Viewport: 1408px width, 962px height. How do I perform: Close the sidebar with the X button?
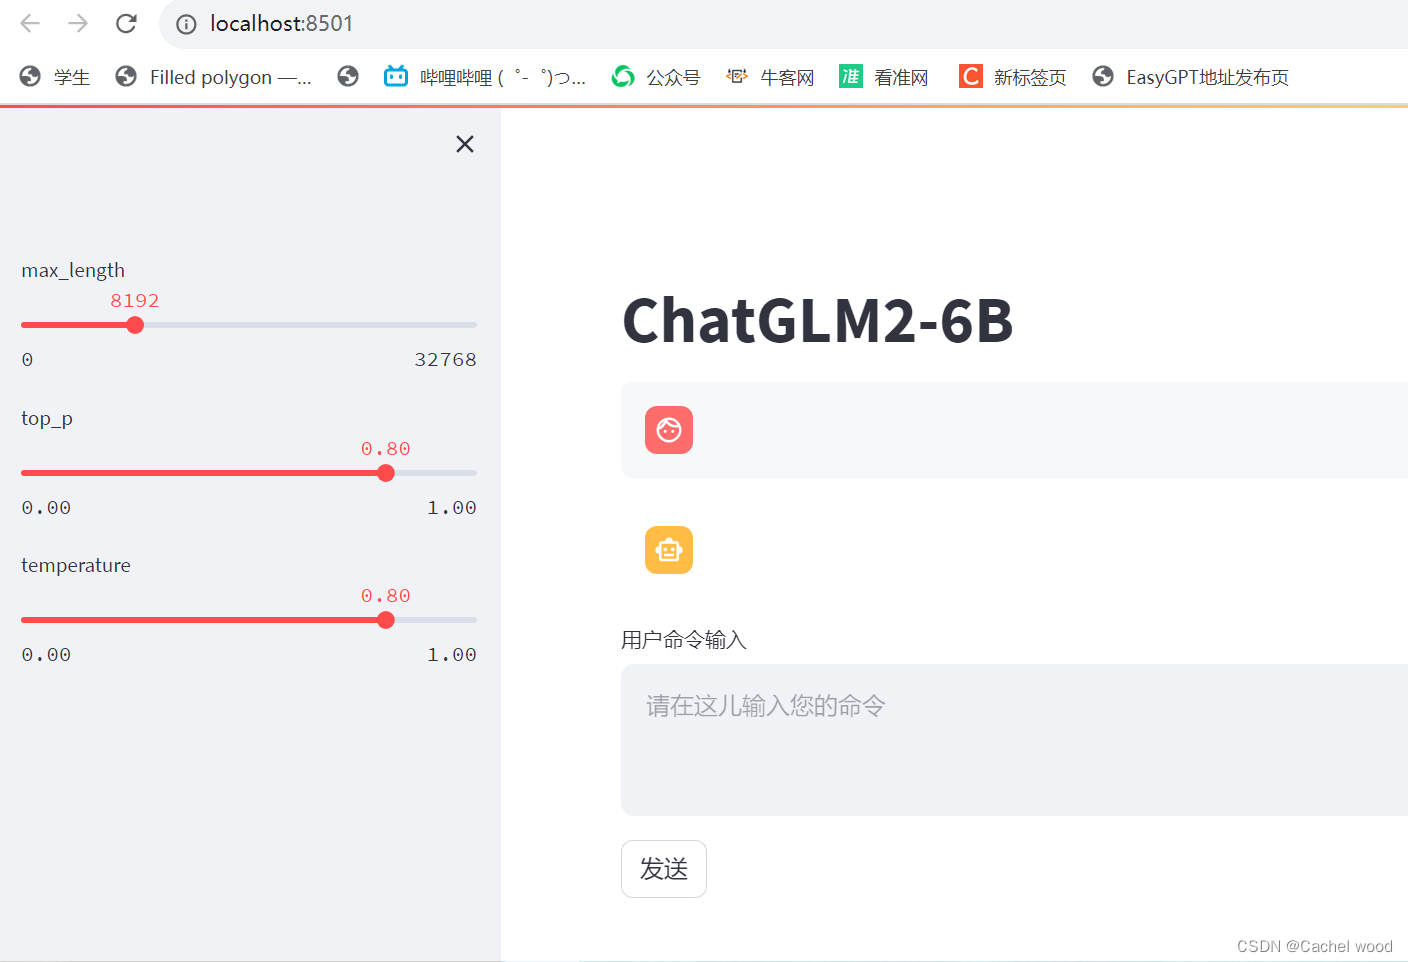(464, 144)
